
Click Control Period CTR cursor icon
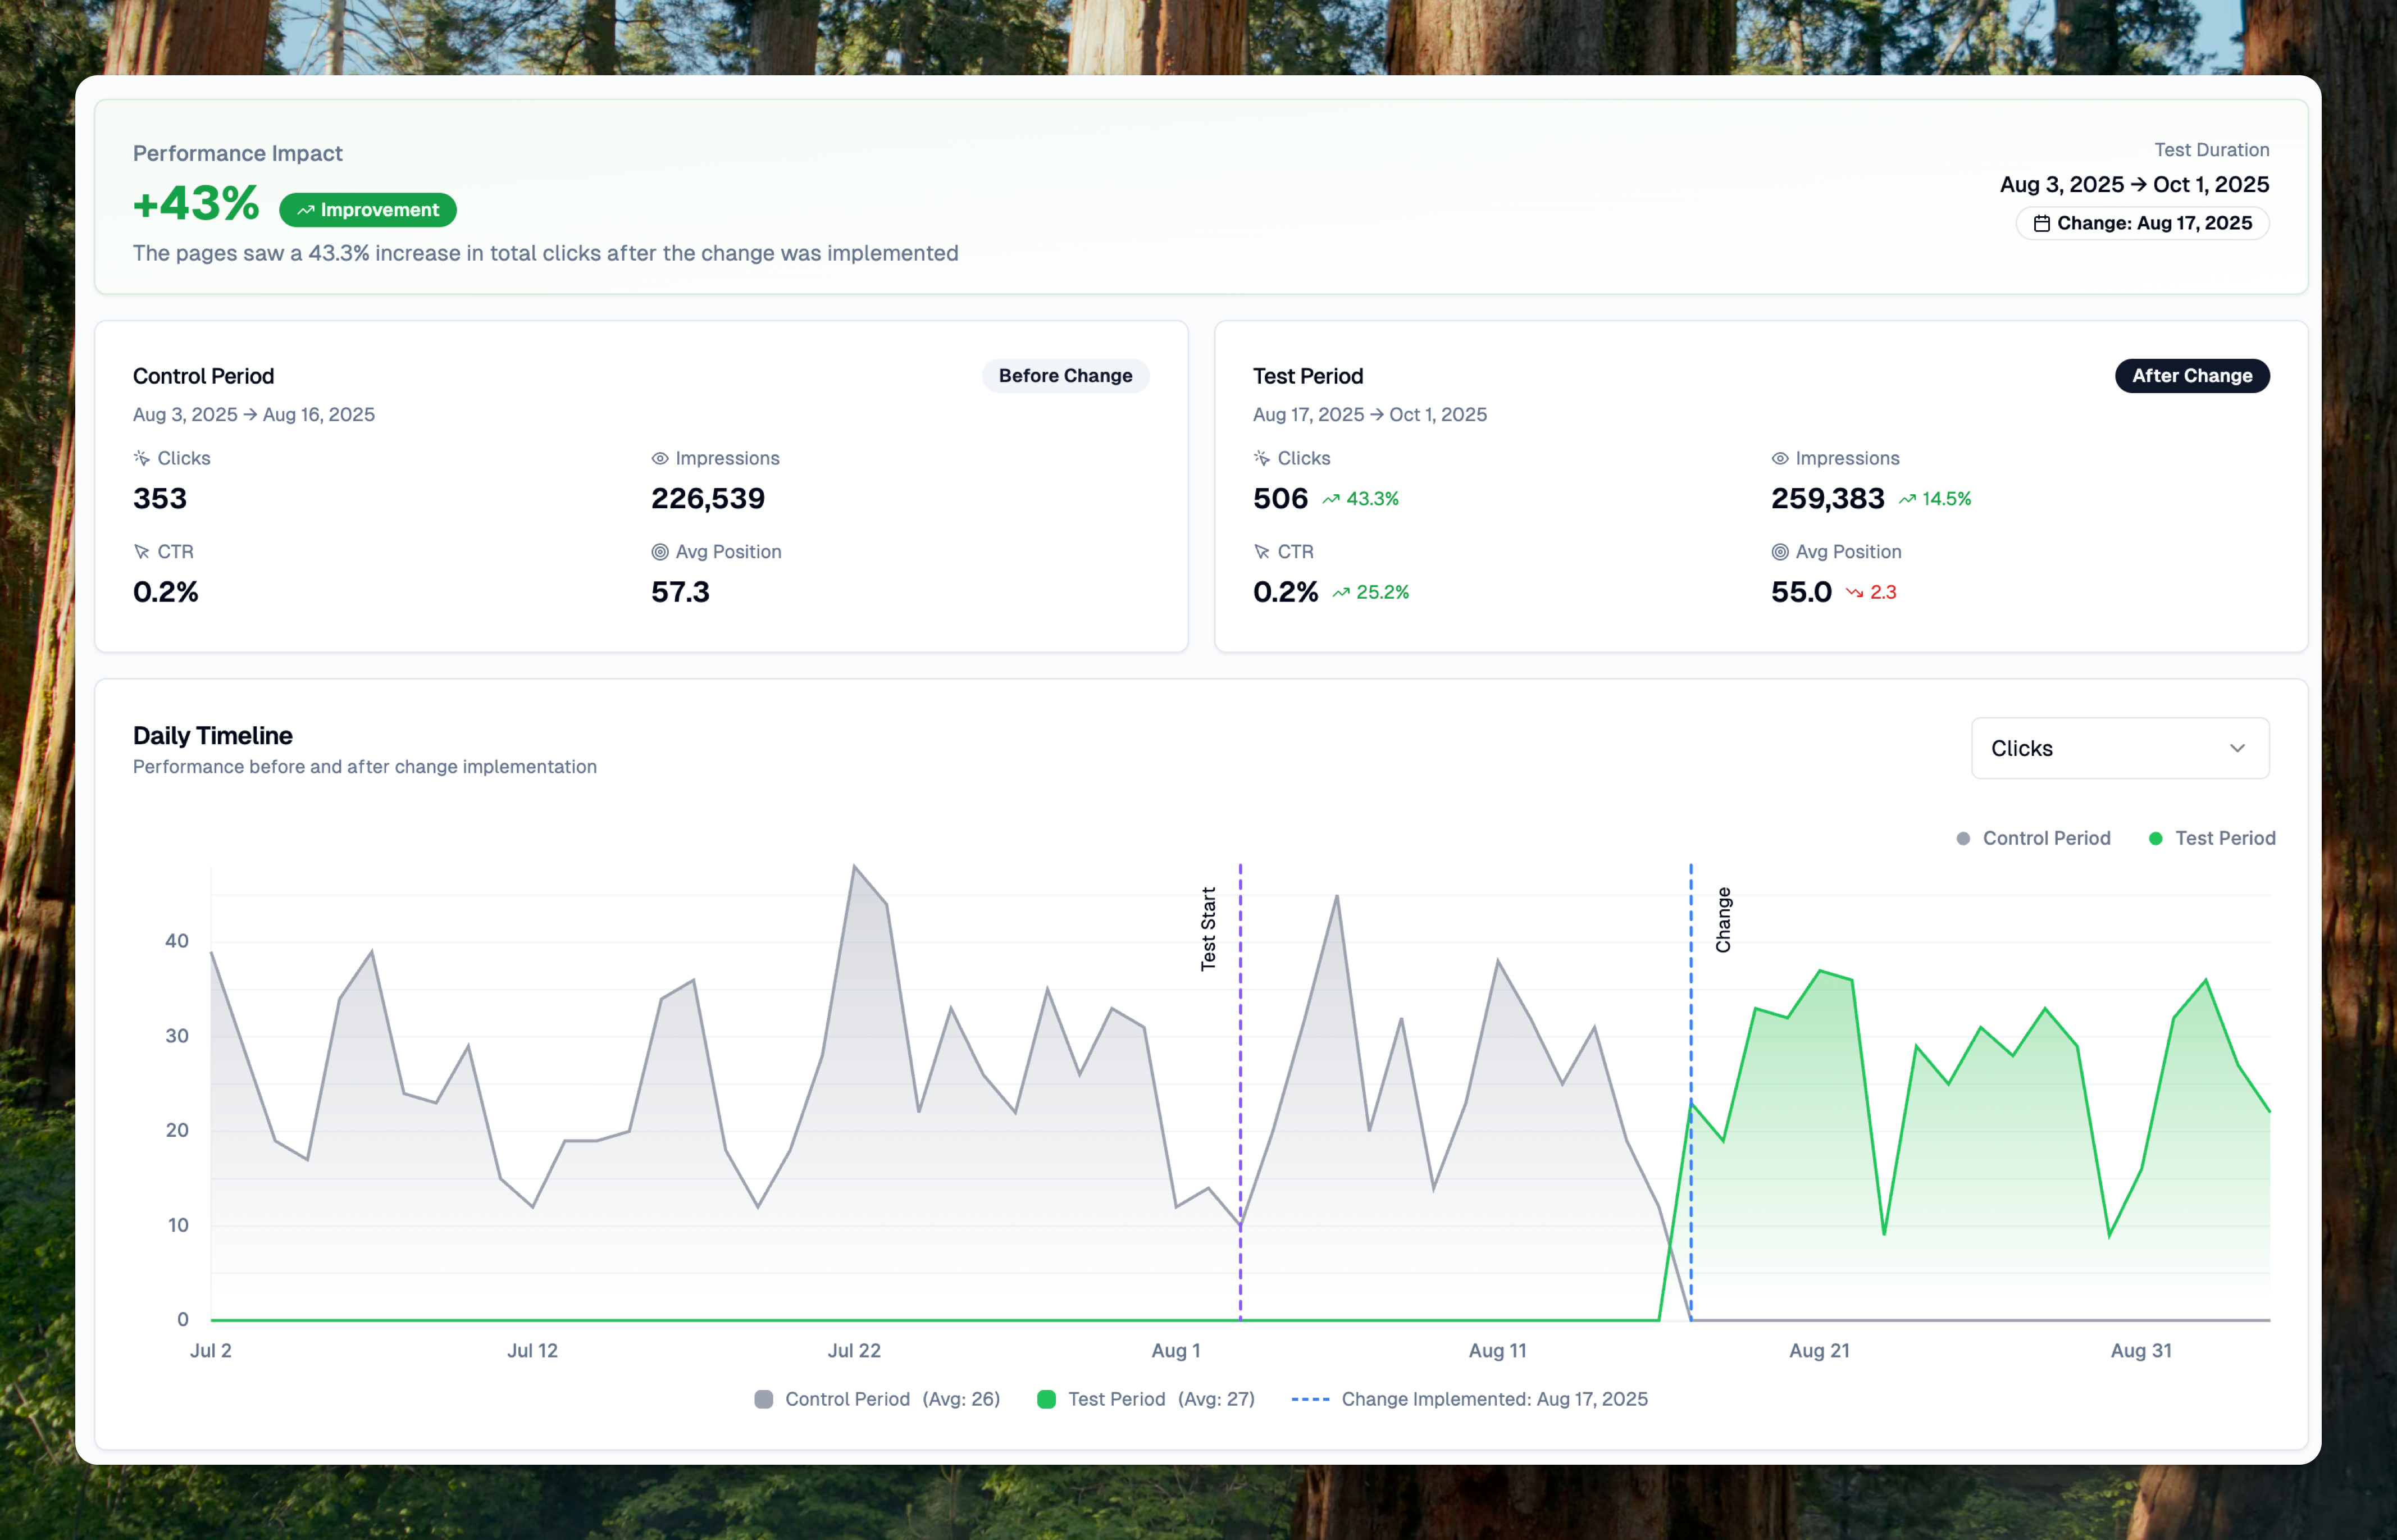142,552
